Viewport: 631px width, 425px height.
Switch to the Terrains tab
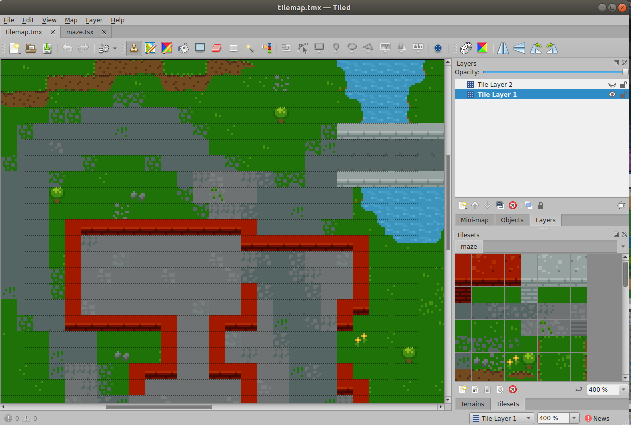(x=472, y=404)
